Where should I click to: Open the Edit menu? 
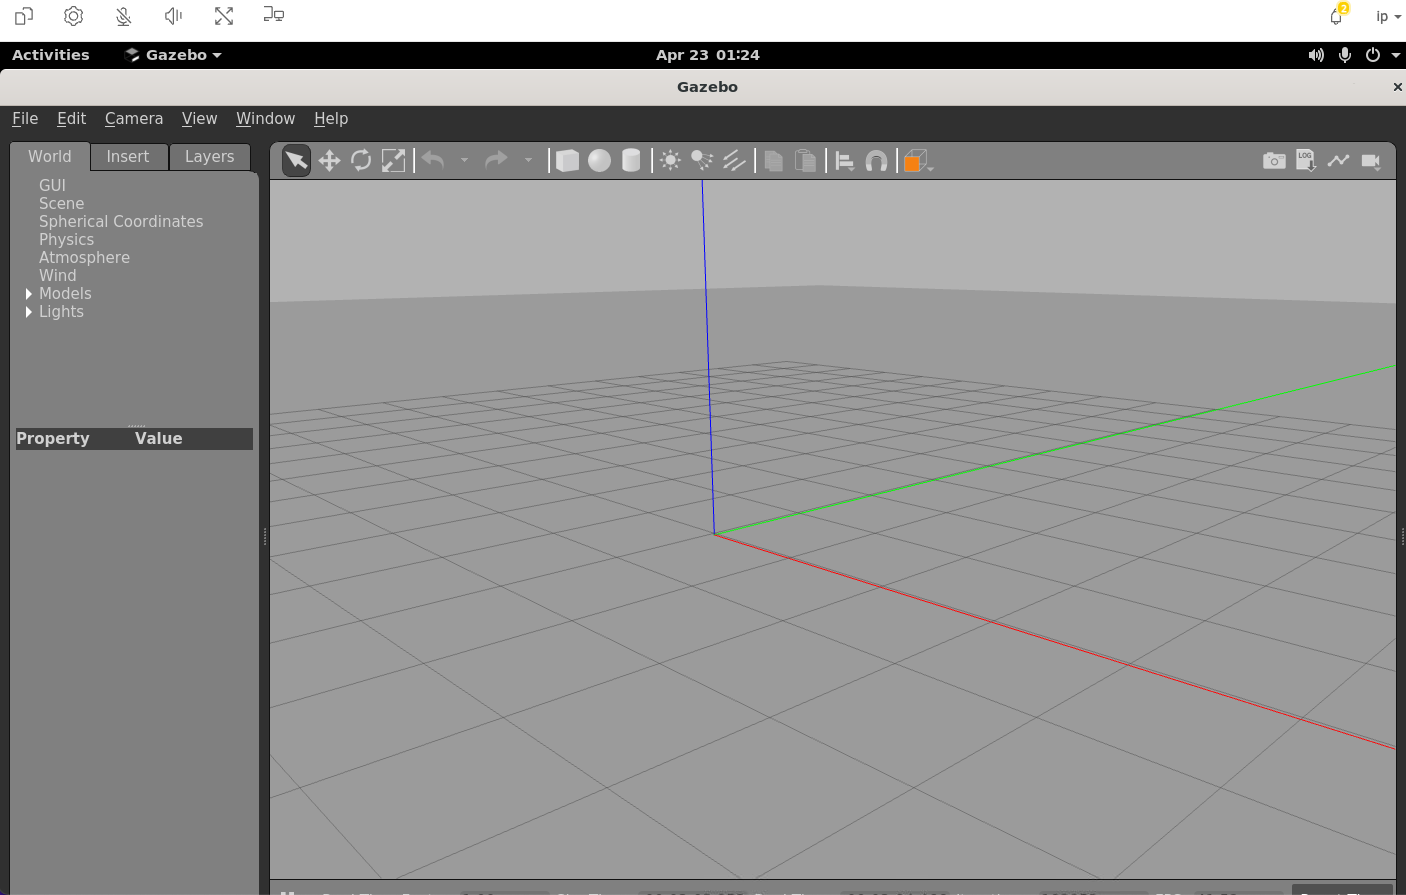coord(72,119)
